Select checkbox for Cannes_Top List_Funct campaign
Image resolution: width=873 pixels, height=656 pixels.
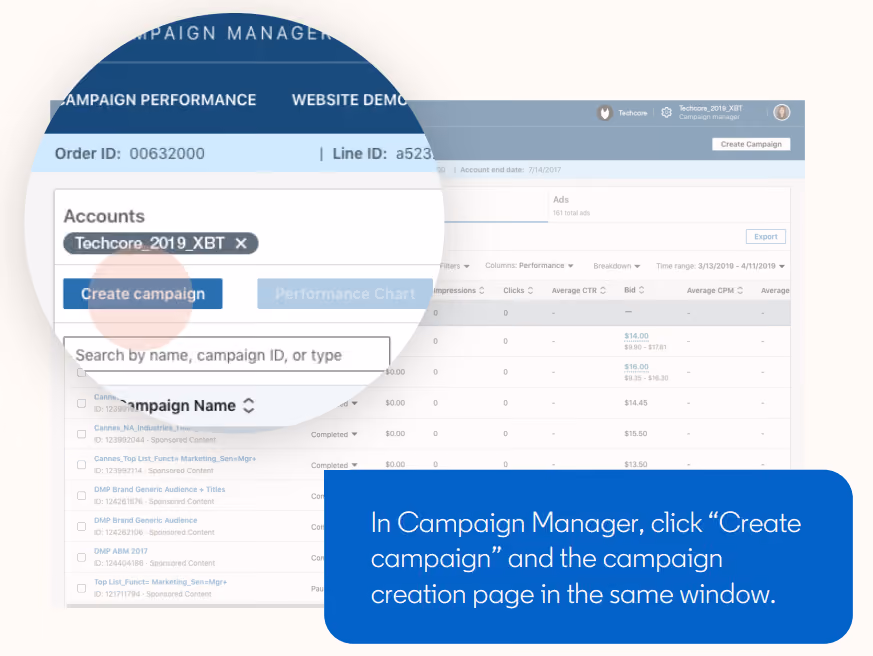coord(81,464)
